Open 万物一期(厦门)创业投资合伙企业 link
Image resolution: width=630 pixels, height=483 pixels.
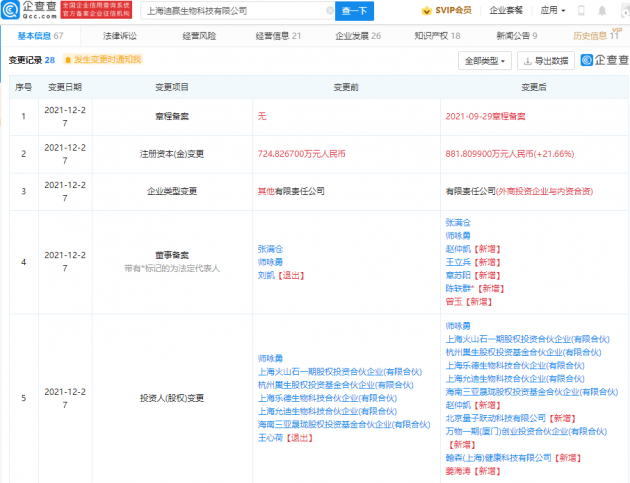point(526,432)
